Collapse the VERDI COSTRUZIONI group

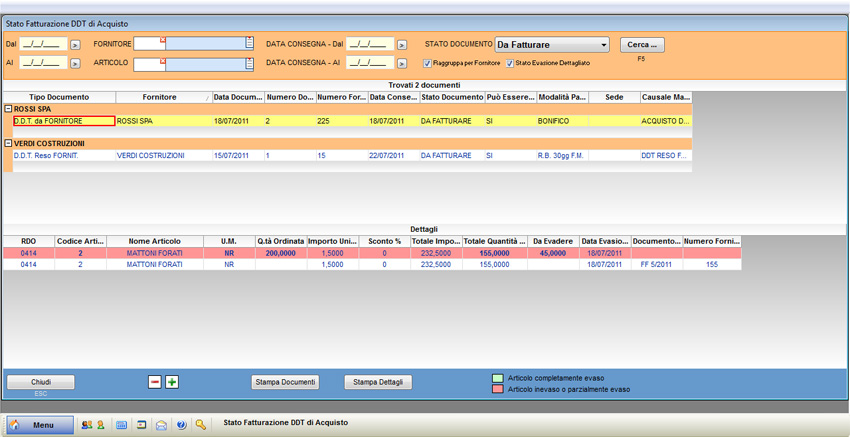click(x=8, y=143)
